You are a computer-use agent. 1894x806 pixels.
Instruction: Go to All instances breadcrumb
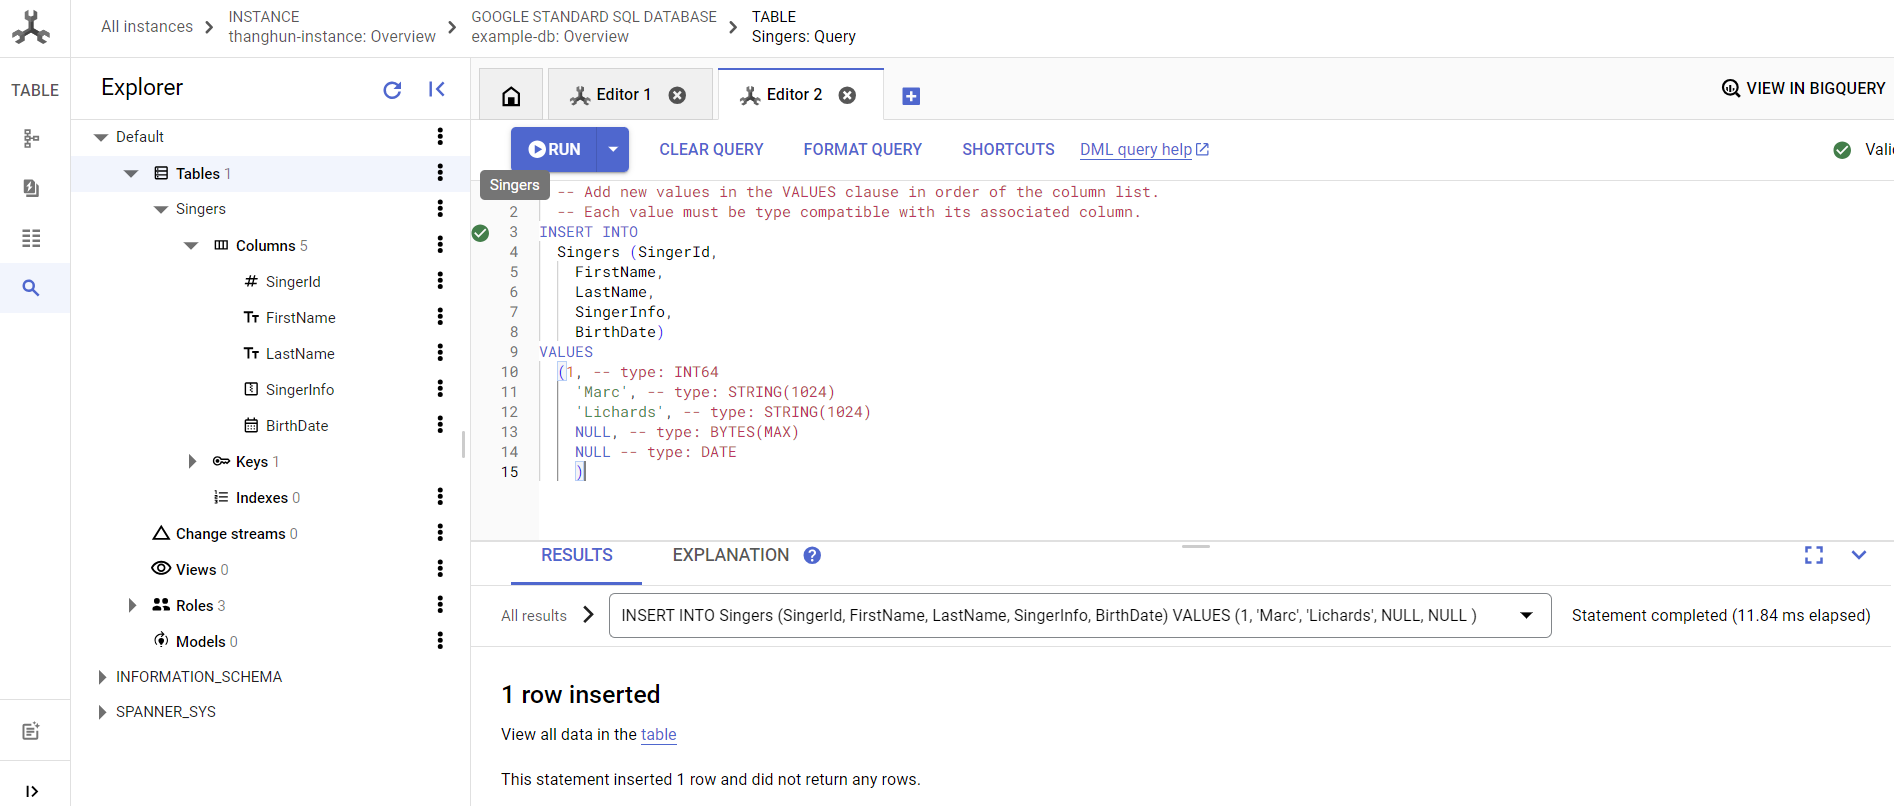[x=147, y=27]
